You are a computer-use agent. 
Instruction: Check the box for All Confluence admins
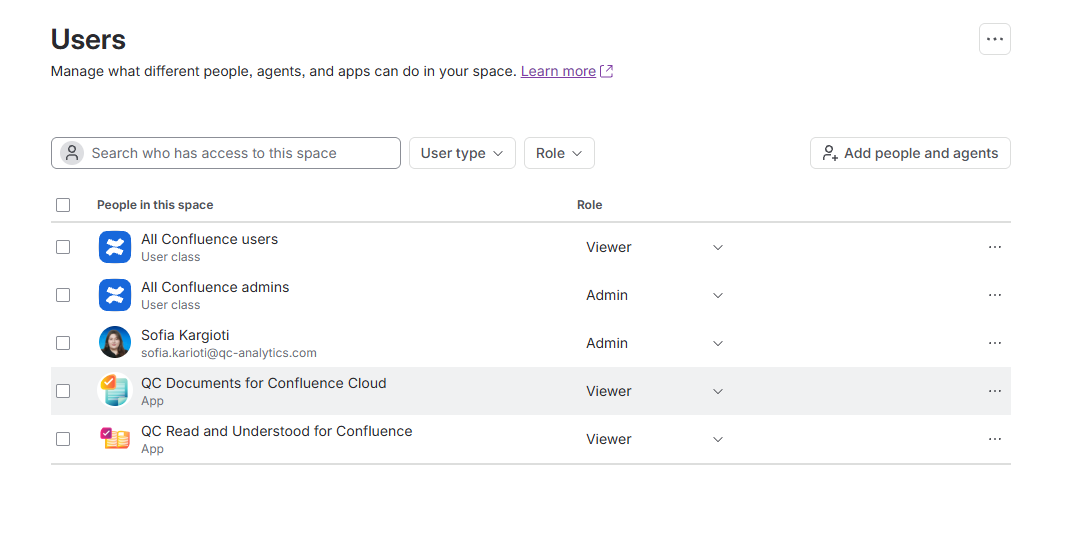click(x=63, y=295)
